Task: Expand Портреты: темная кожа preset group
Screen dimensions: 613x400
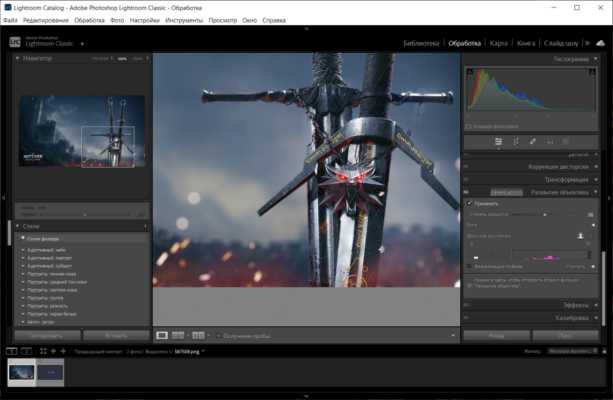Action: click(x=23, y=274)
